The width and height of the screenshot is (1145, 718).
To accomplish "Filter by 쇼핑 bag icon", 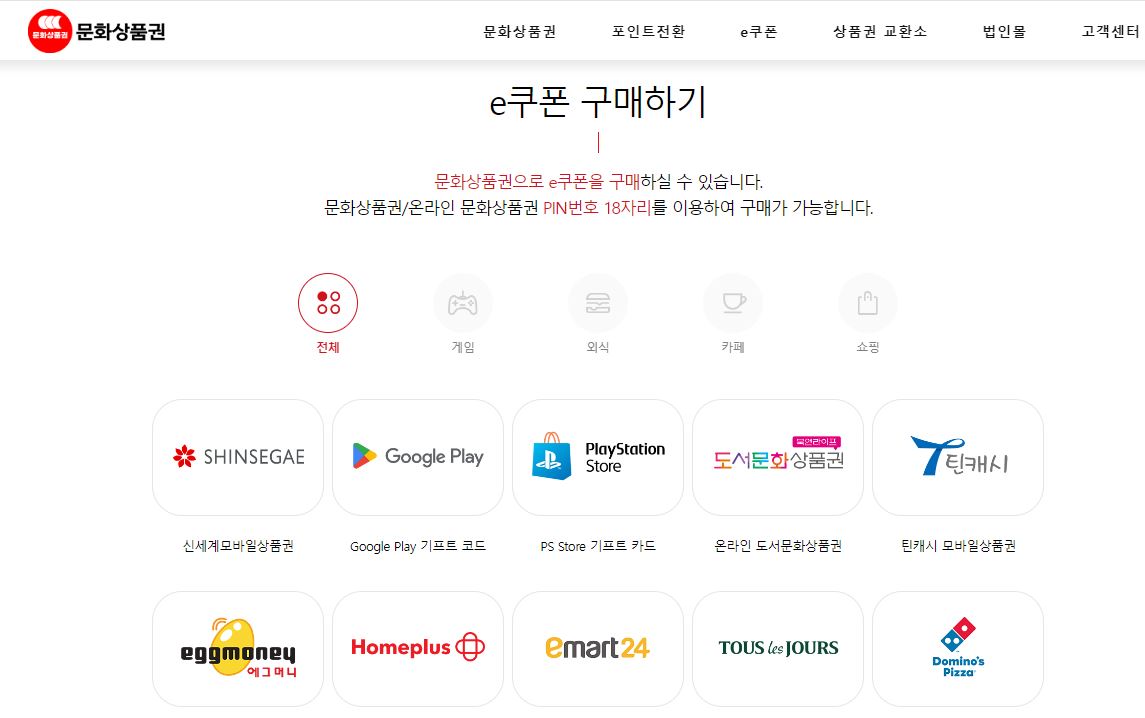I will click(868, 302).
